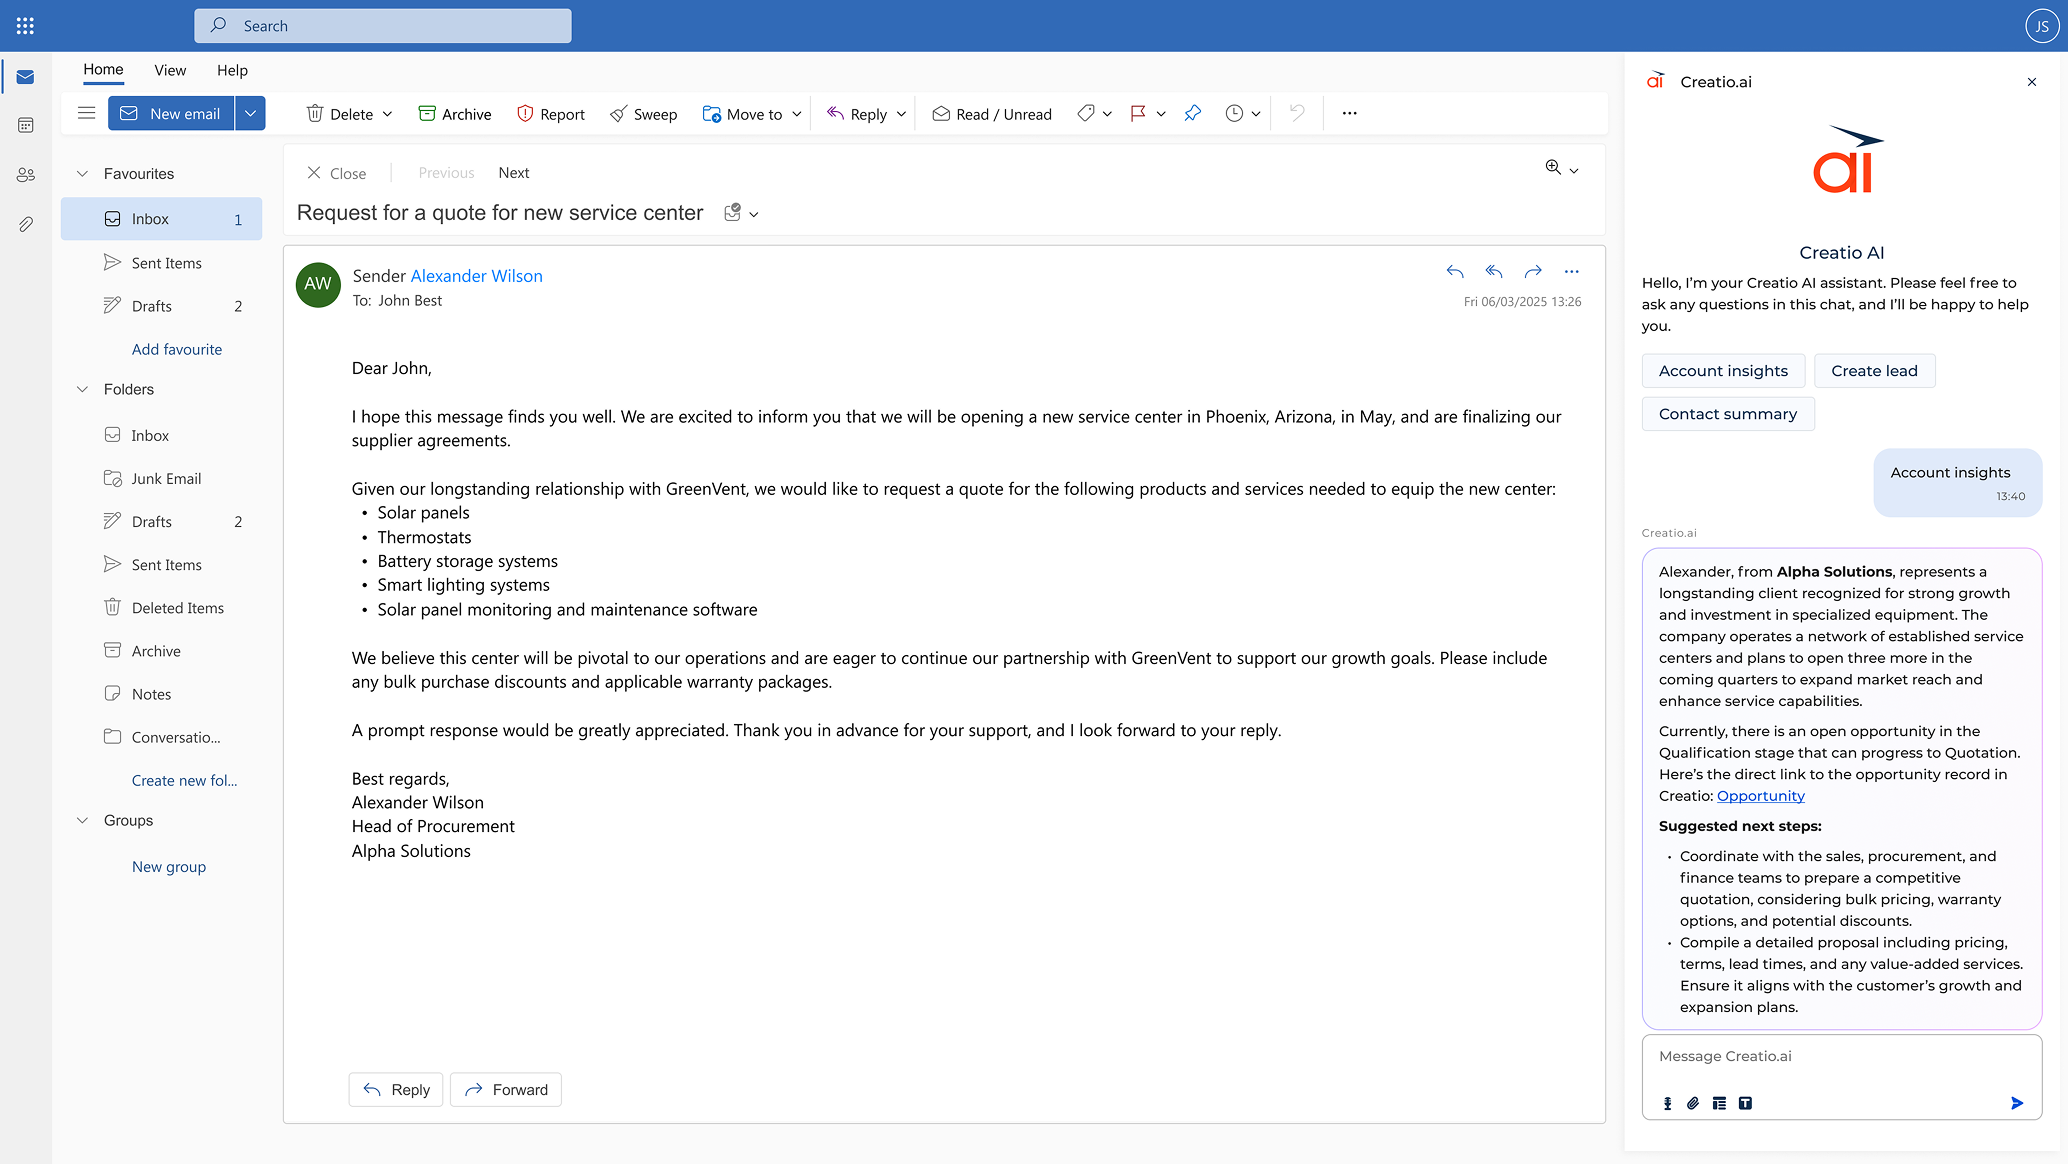Open the app launcher grid icon
The width and height of the screenshot is (2068, 1164).
click(x=25, y=26)
